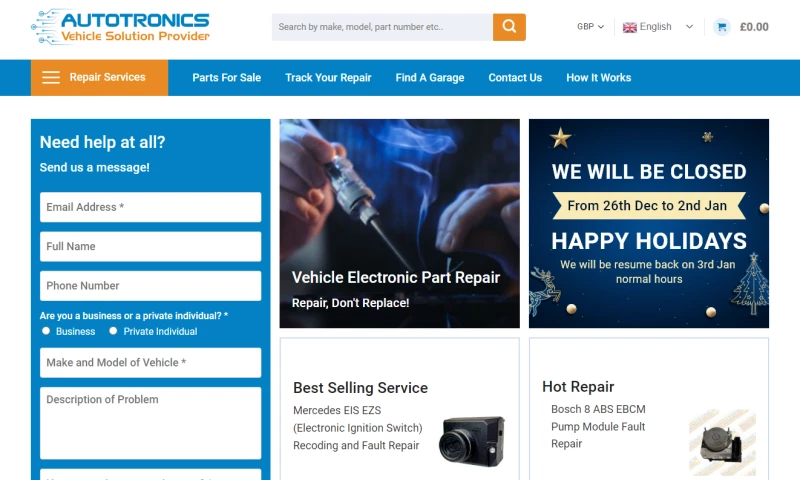800x480 pixels.
Task: Open the GBP currency dropdown
Action: coord(590,27)
